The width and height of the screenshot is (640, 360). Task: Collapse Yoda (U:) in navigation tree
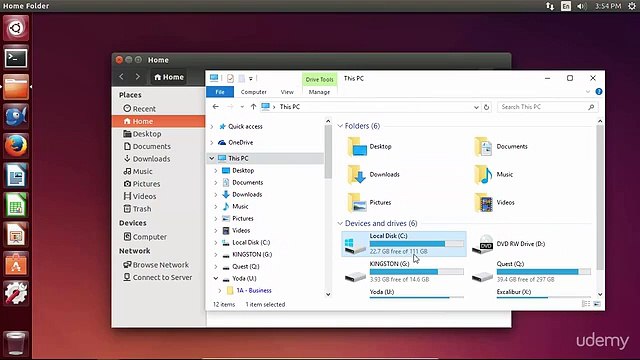(216, 279)
